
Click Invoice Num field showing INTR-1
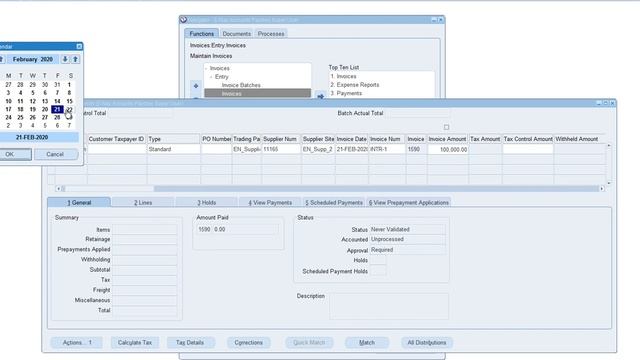click(387, 149)
